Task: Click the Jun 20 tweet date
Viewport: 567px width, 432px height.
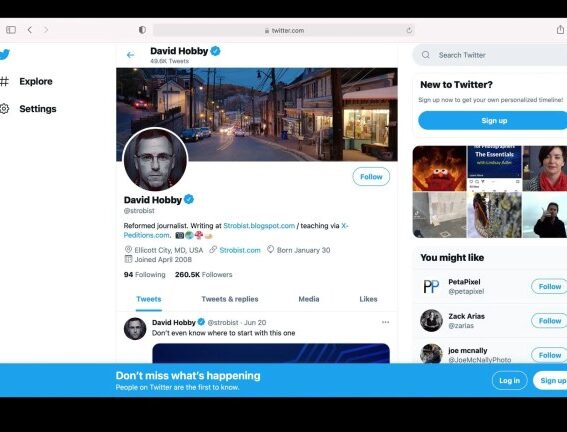Action: point(255,322)
